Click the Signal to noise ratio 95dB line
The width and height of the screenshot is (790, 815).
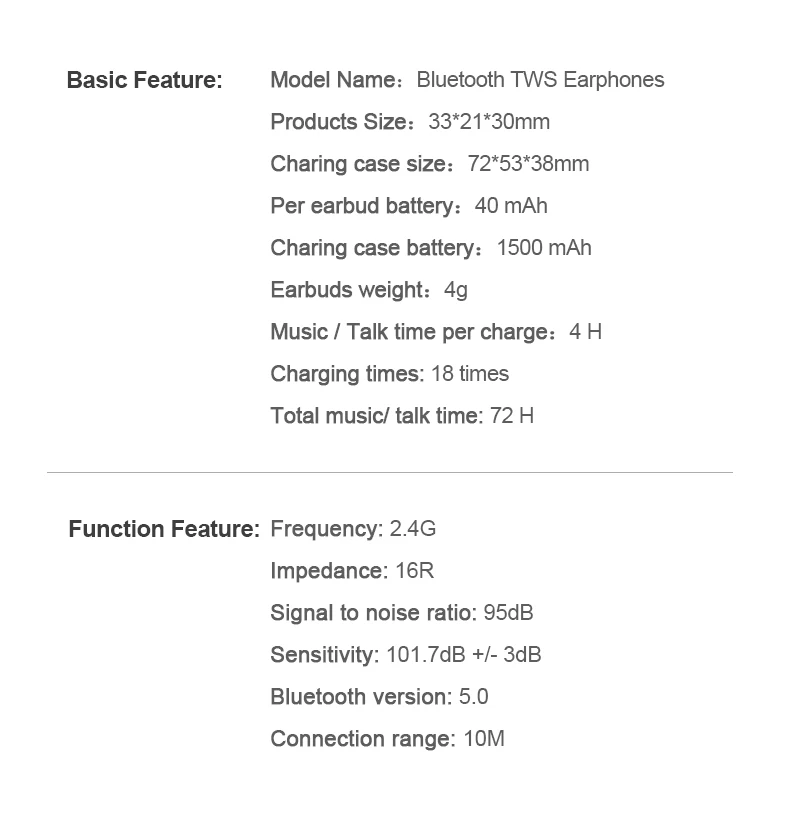point(402,613)
